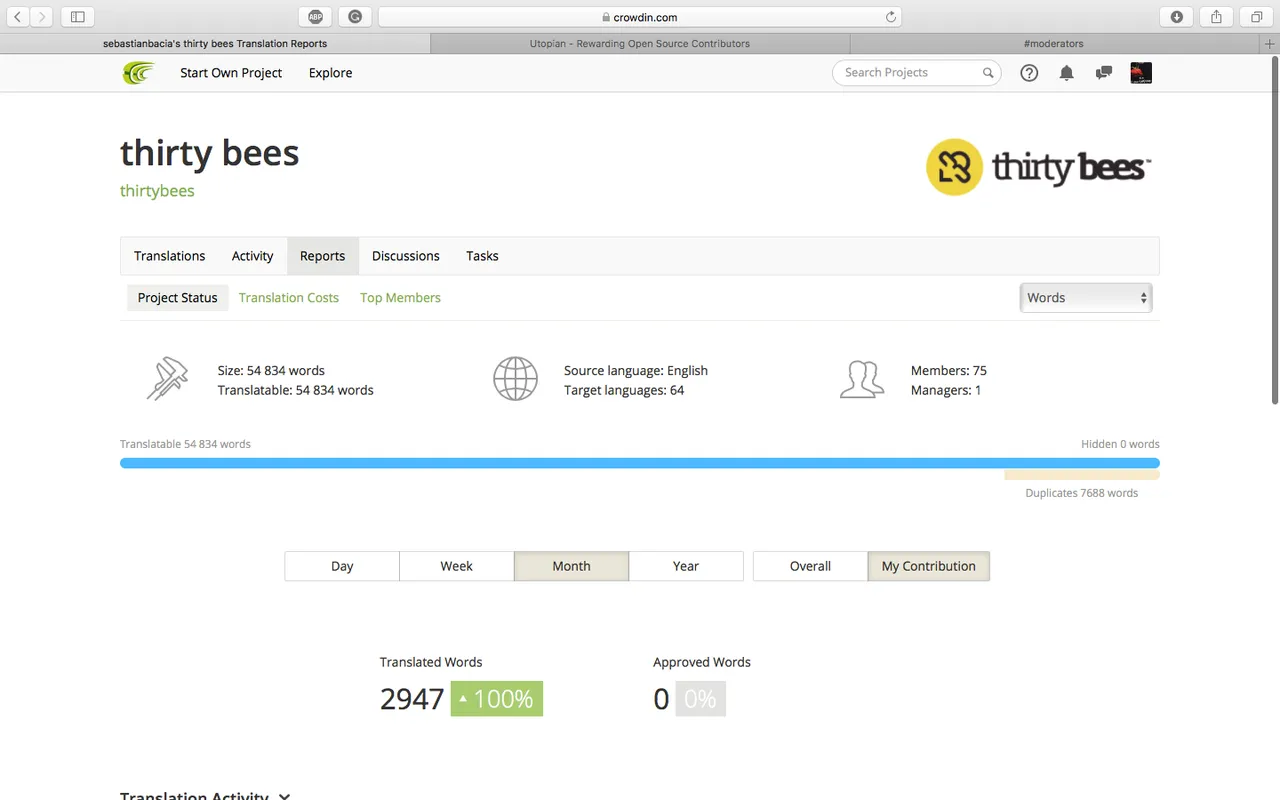The image size is (1280, 800).
Task: Open the Activity tab
Action: pyautogui.click(x=253, y=256)
